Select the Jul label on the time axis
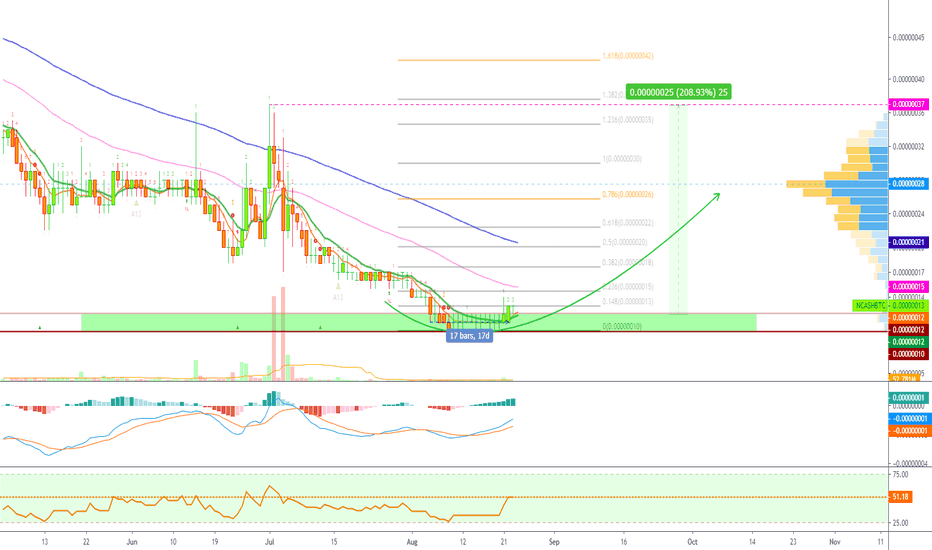The height and width of the screenshot is (550, 932). pos(269,542)
